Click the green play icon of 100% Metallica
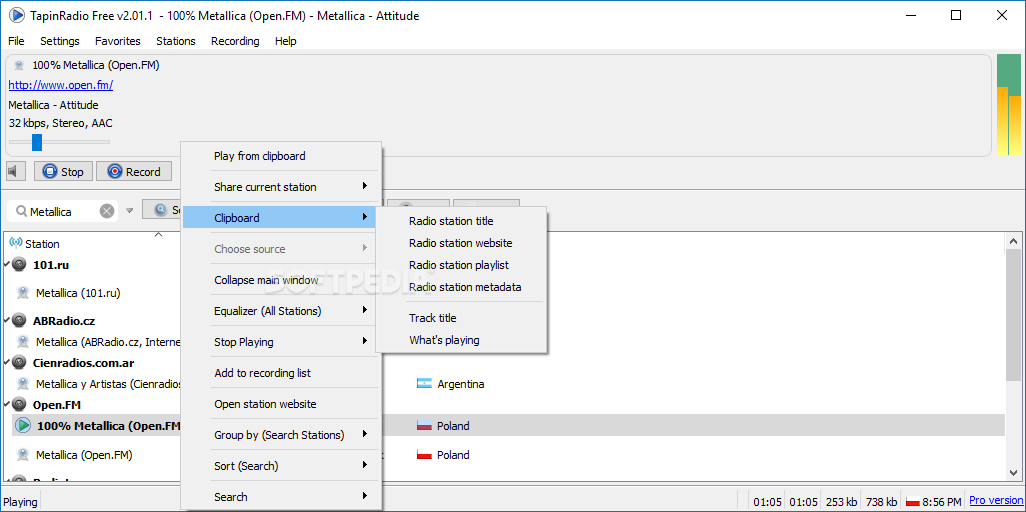1026x512 pixels. coord(23,426)
